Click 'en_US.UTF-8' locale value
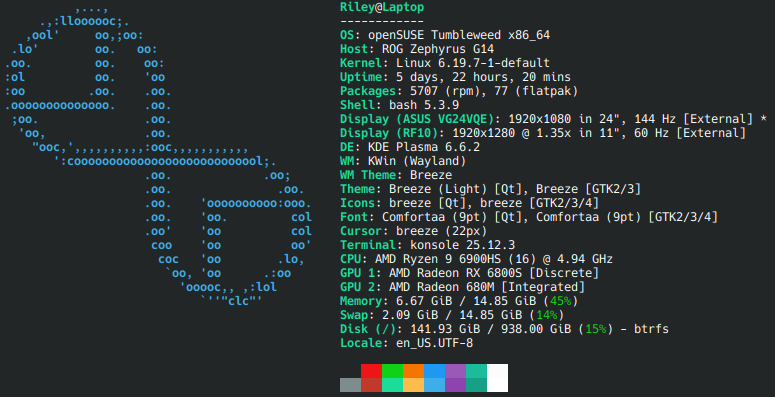The image size is (775, 397). click(x=434, y=343)
